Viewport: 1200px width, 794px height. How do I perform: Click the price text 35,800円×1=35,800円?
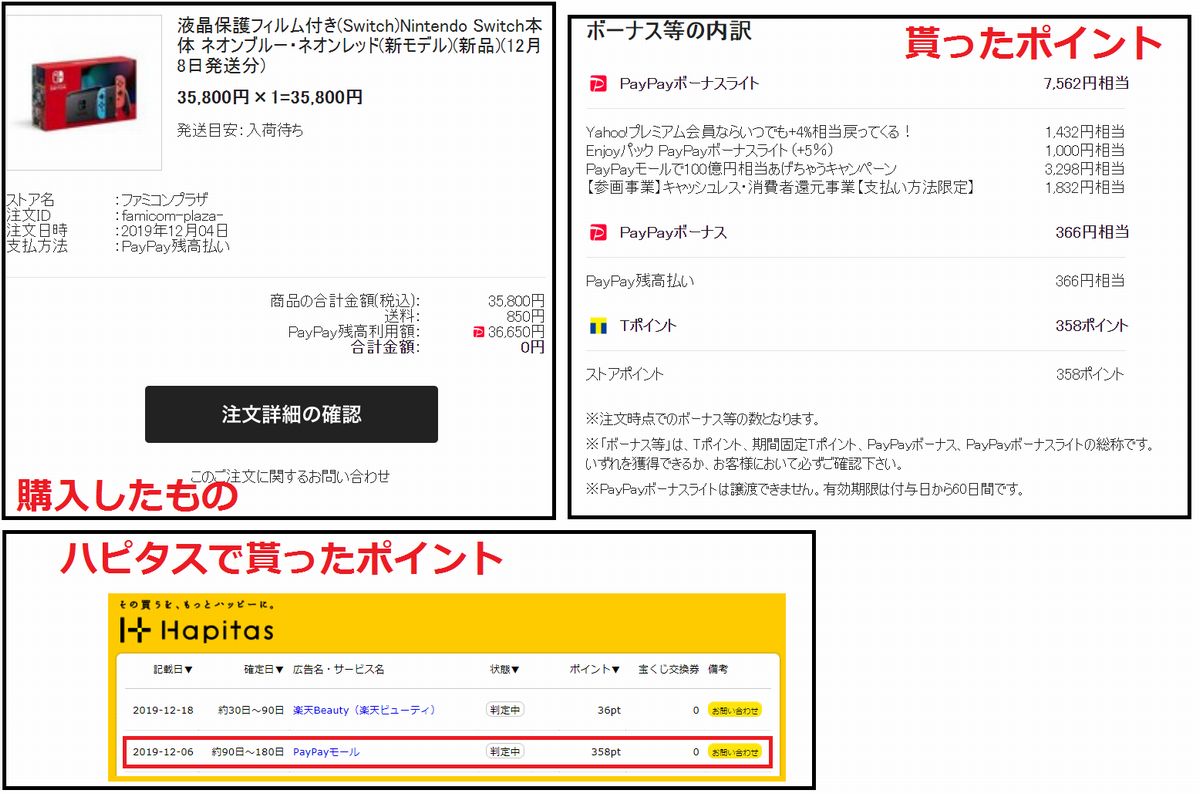click(x=270, y=97)
